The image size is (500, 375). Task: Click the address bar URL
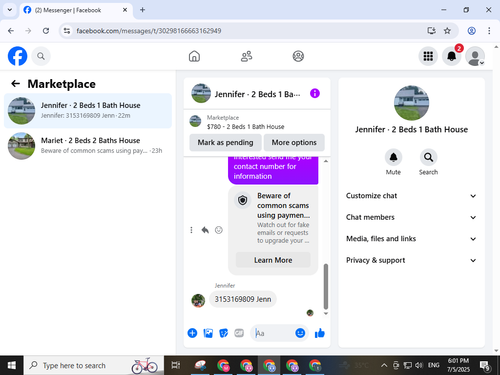[149, 31]
